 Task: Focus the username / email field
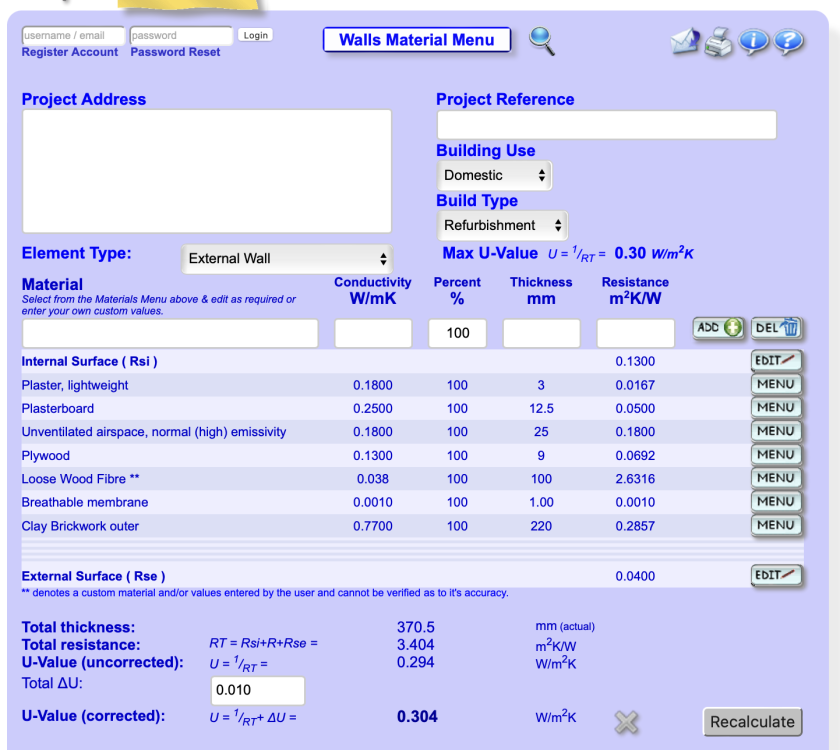[x=73, y=35]
